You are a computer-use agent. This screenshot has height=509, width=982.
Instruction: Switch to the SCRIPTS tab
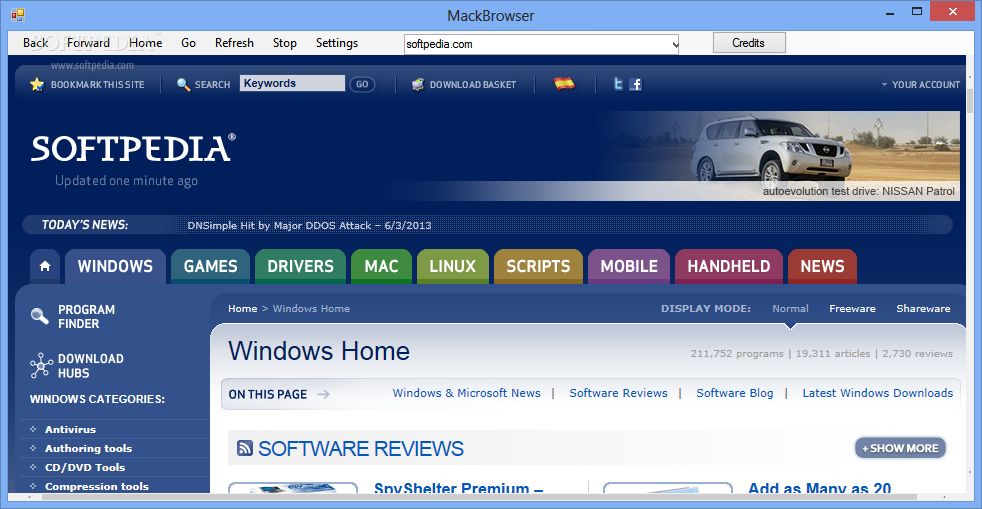coord(539,266)
